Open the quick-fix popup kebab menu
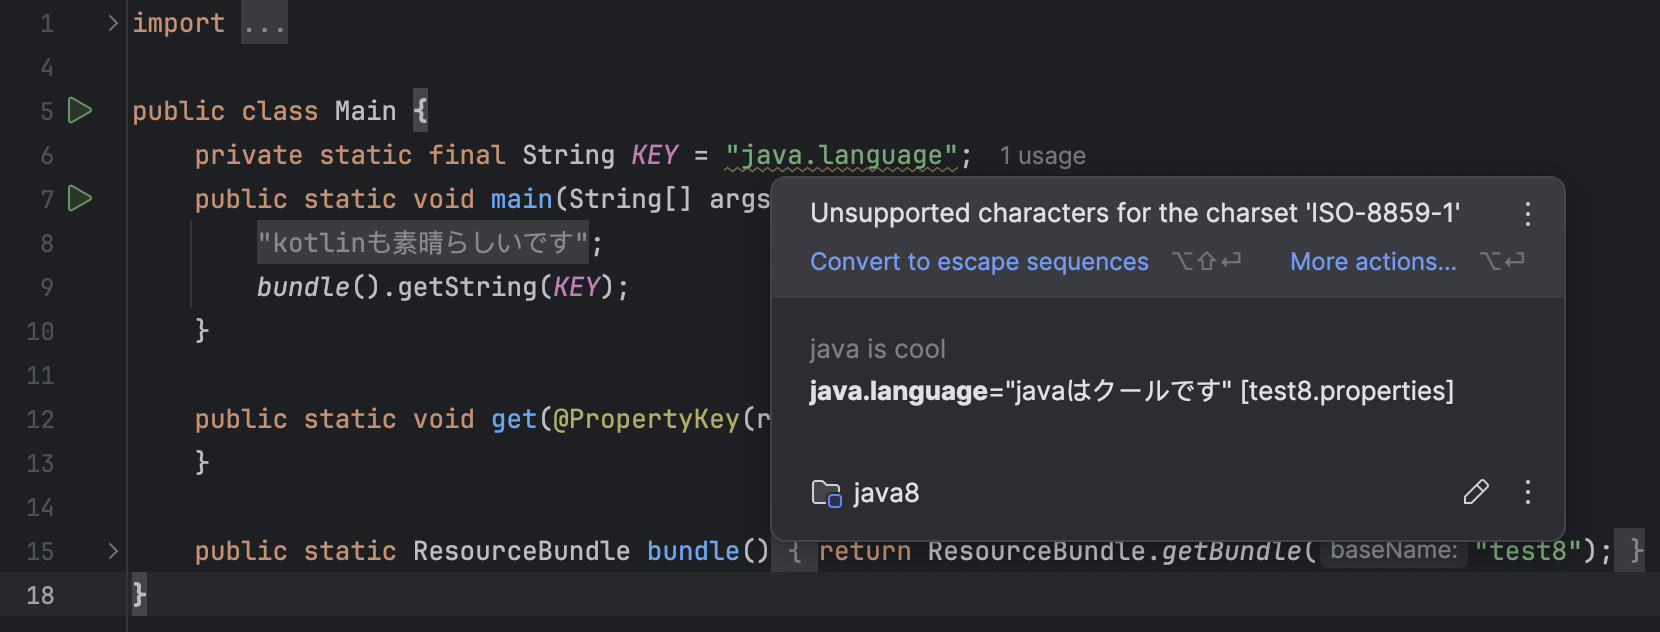 pos(1527,213)
